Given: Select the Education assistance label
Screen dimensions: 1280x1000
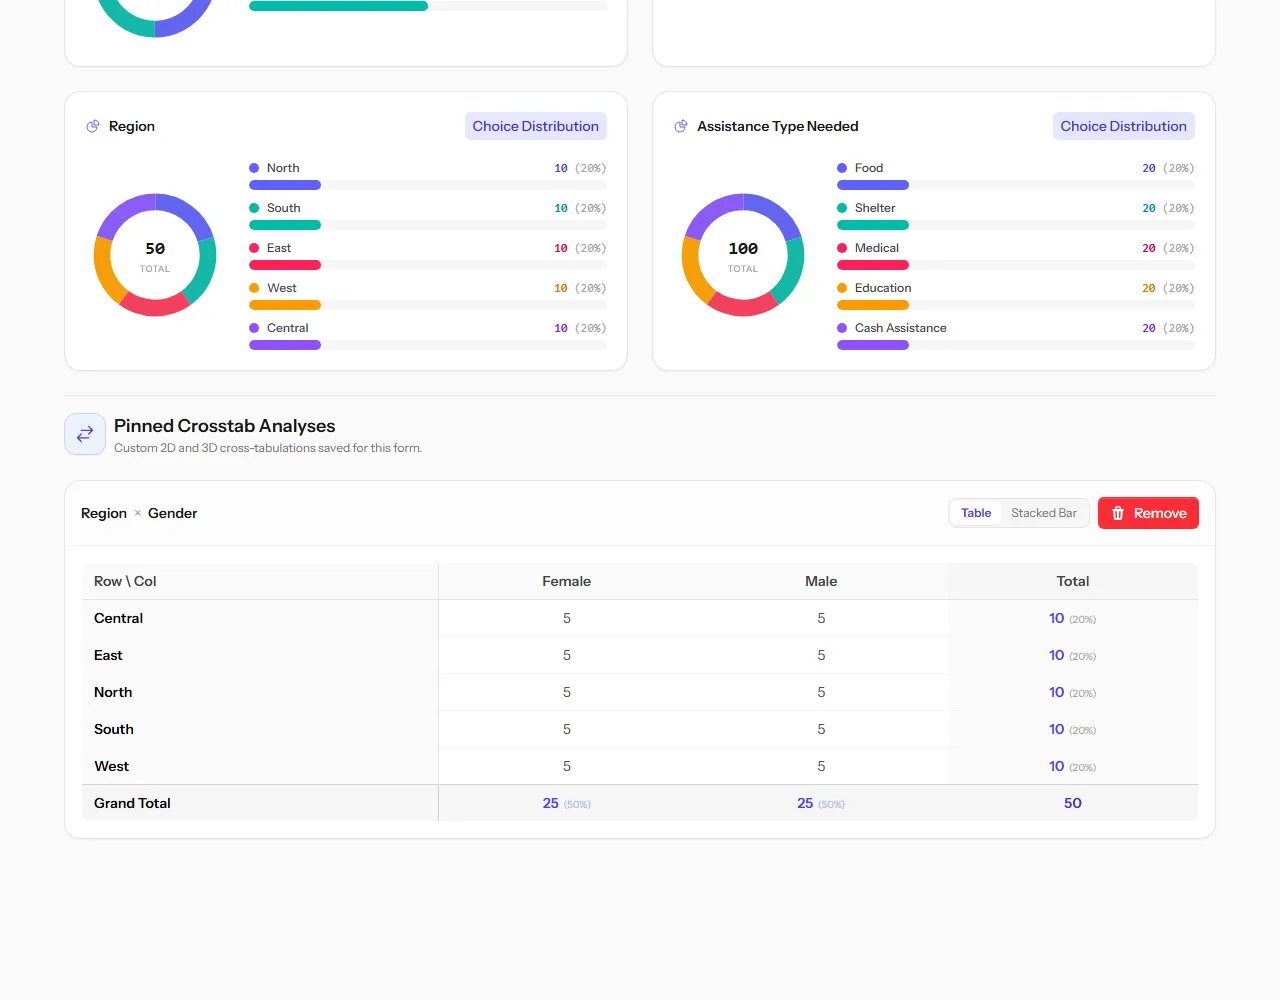Looking at the screenshot, I should 883,288.
